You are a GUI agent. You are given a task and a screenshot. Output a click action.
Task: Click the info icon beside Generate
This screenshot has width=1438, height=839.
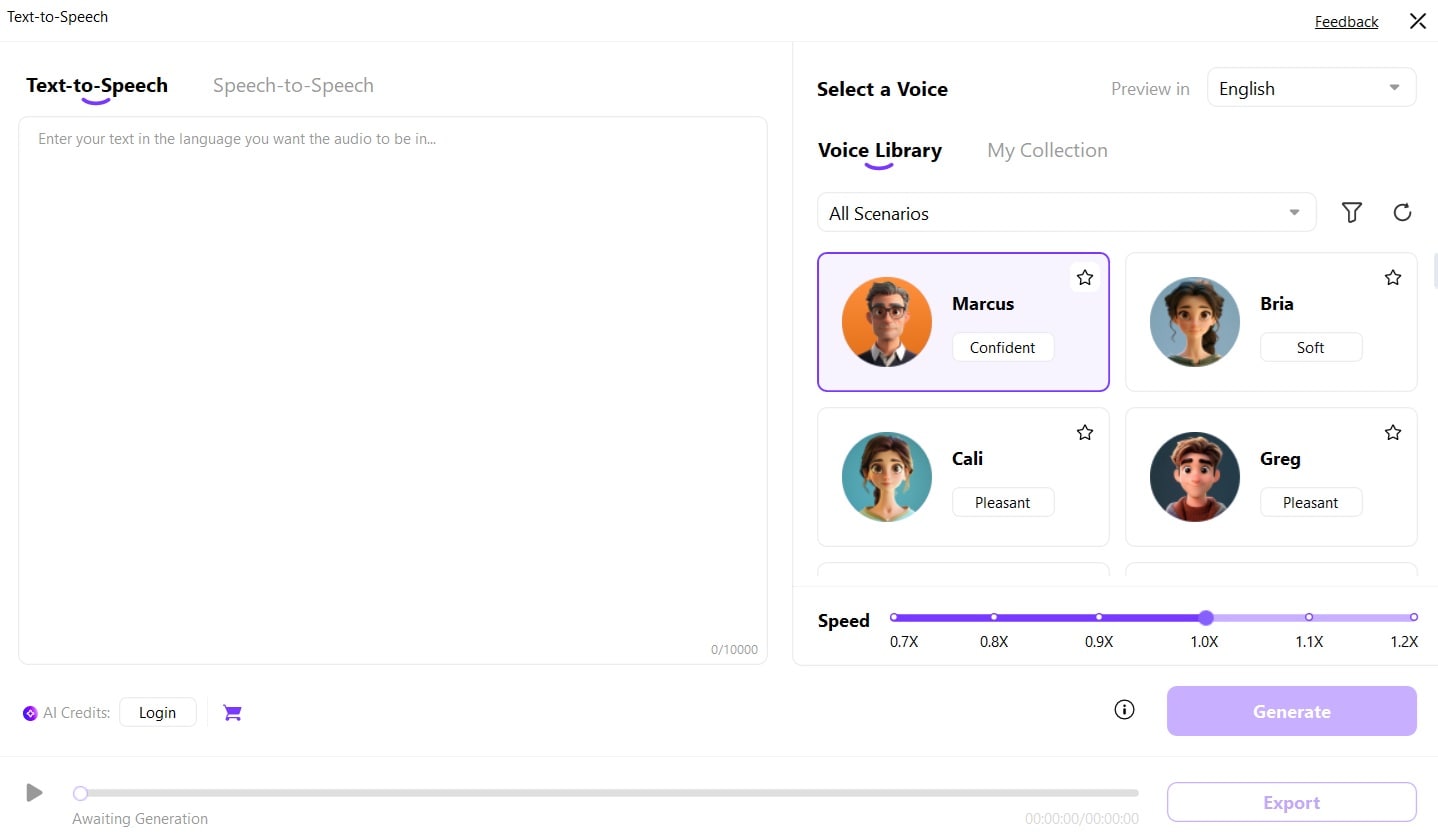coord(1124,710)
